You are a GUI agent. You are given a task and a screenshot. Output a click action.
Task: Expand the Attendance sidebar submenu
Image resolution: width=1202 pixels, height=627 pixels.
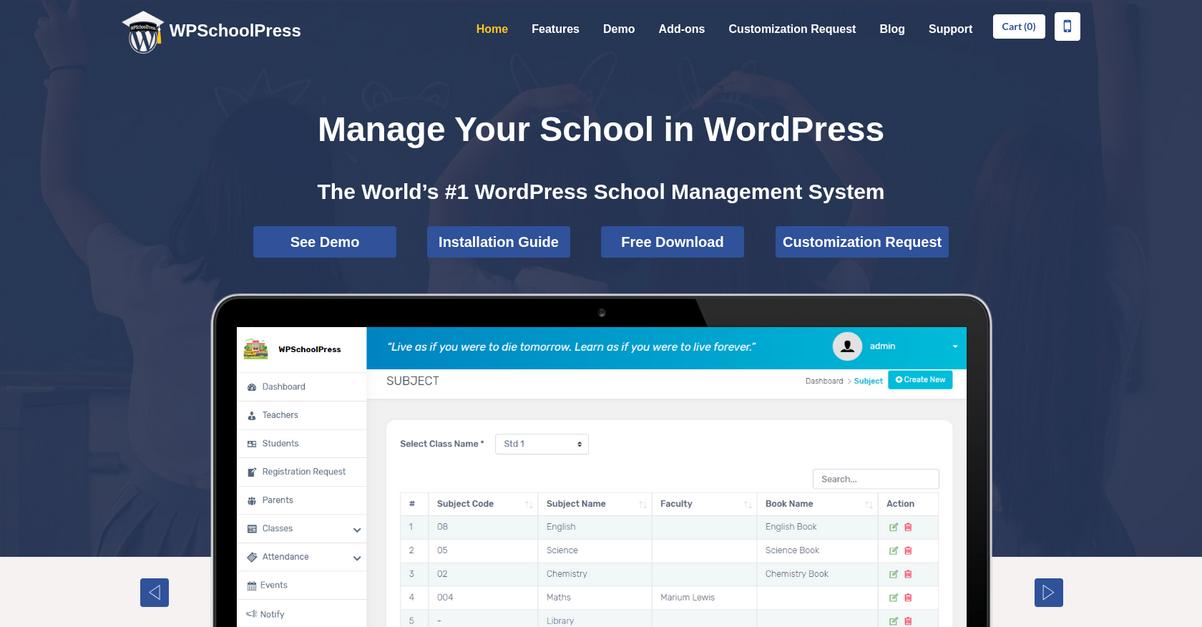pos(357,558)
